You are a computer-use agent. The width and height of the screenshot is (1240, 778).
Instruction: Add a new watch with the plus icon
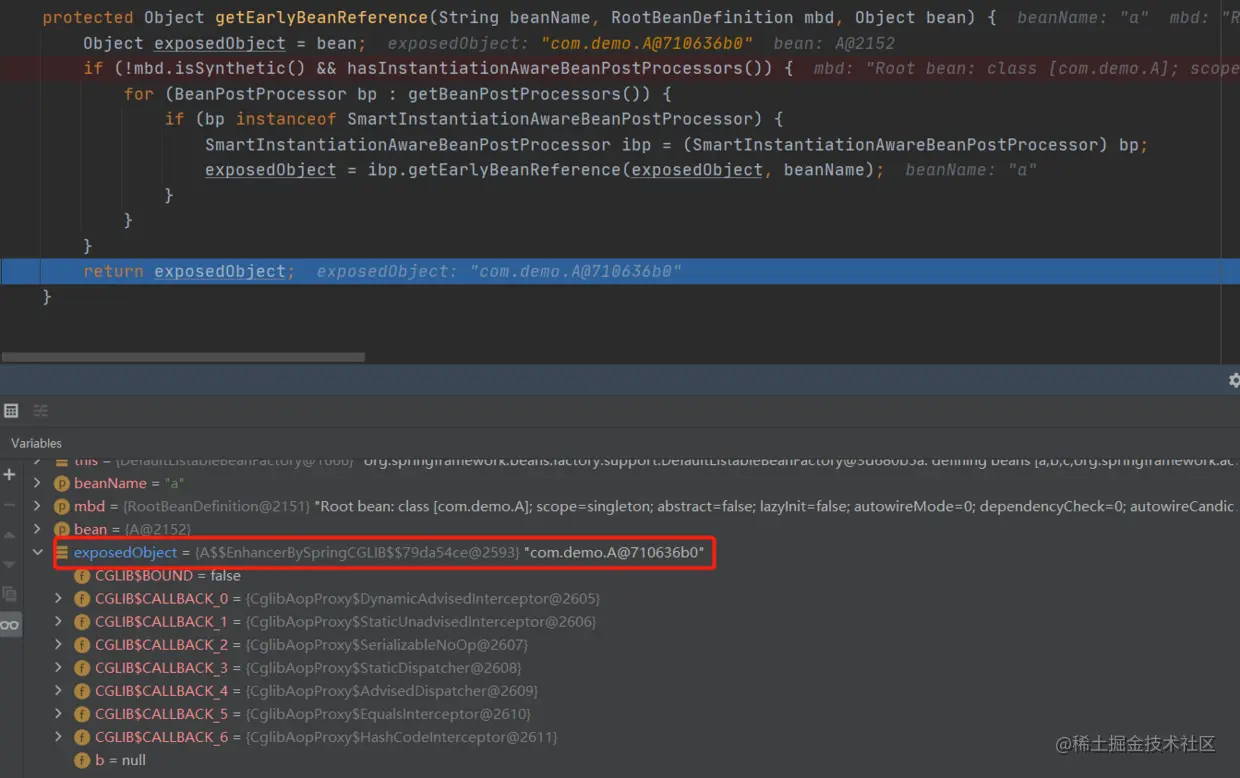pyautogui.click(x=10, y=474)
